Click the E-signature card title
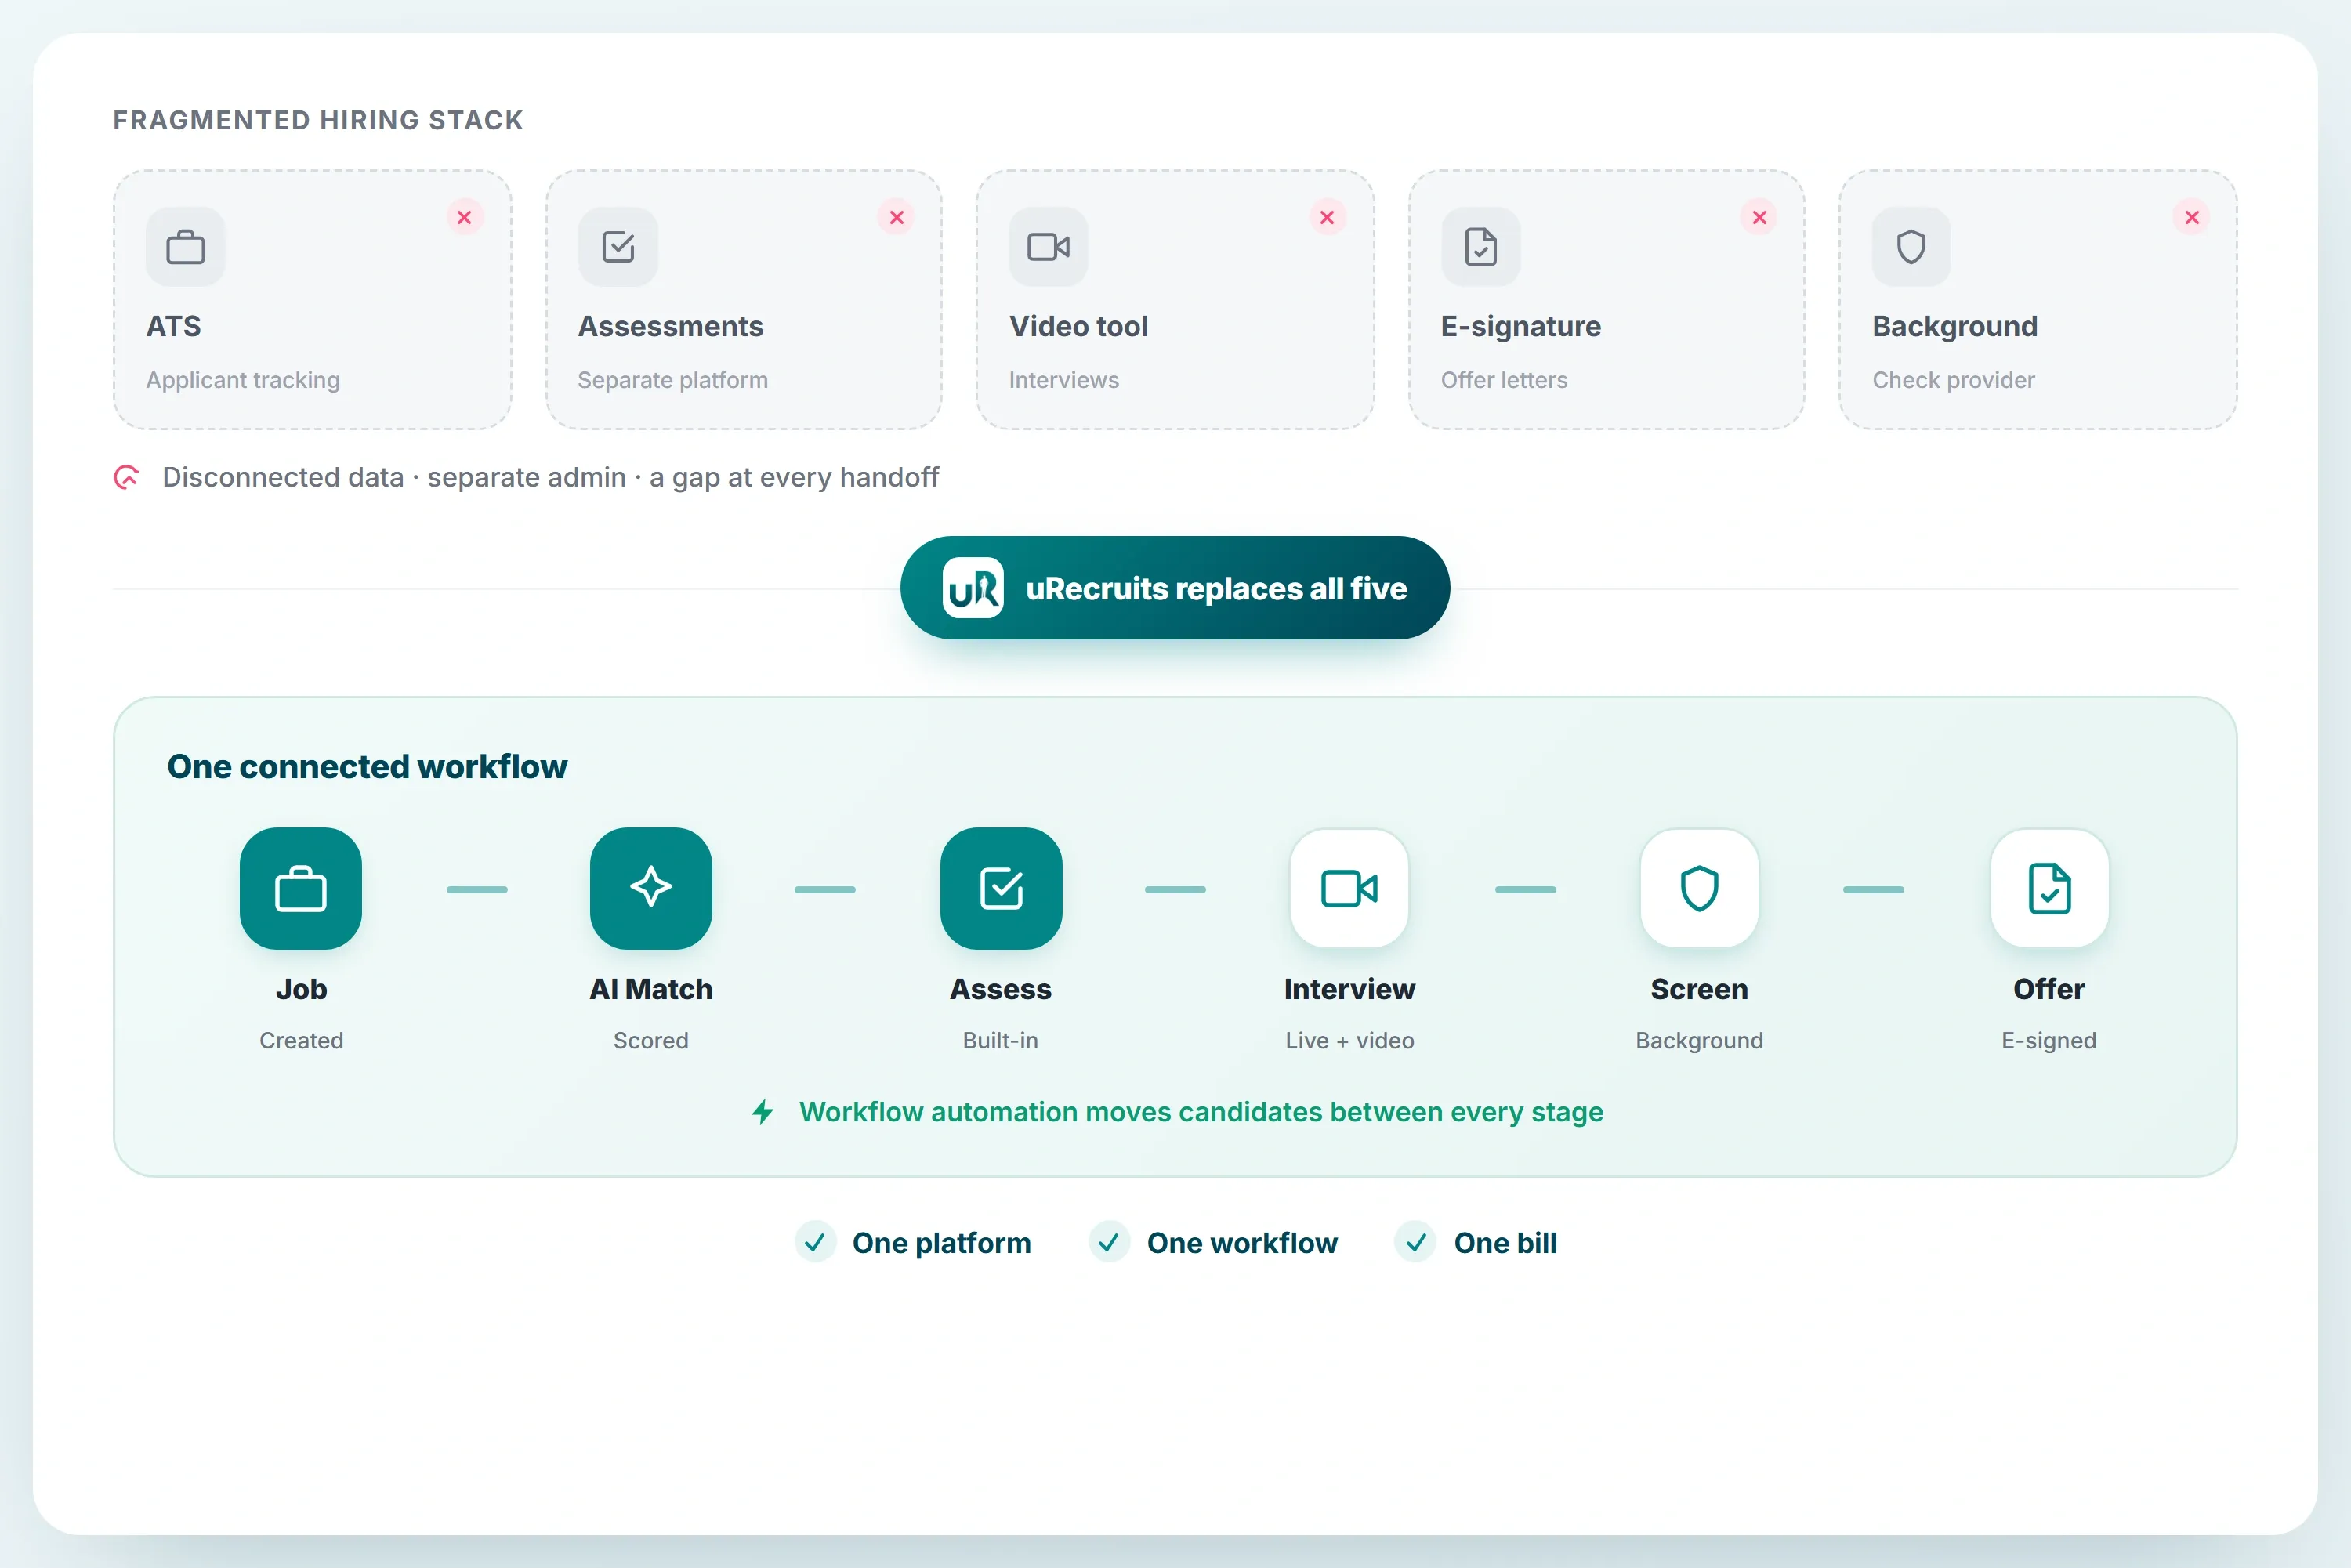Screen dimensions: 2351x1568 pyautogui.click(x=1521, y=326)
